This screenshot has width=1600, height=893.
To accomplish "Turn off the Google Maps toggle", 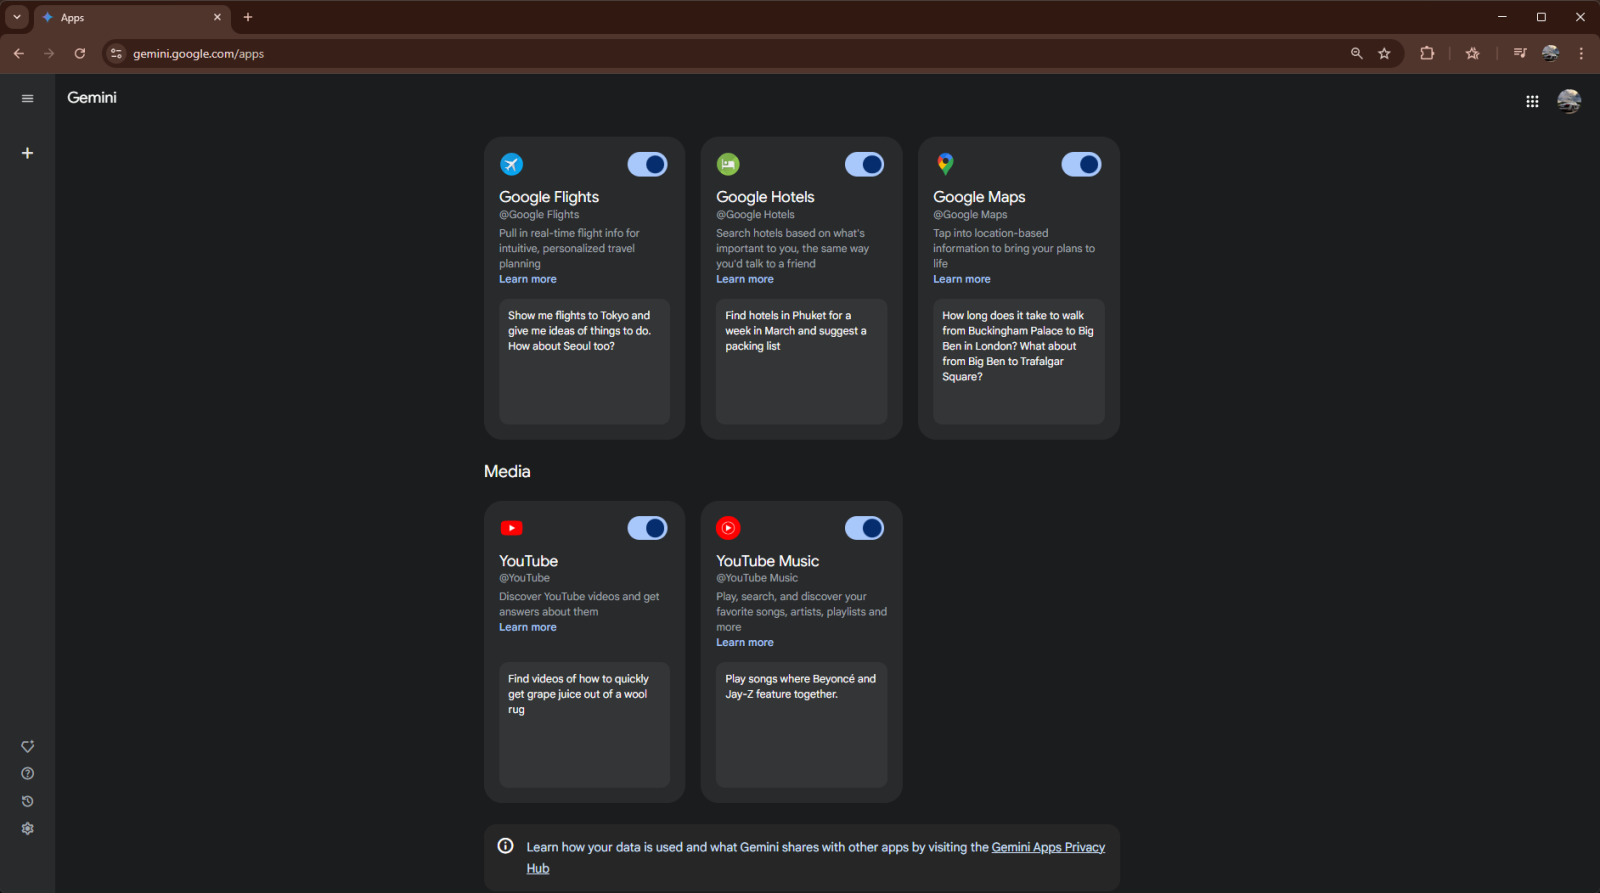I will pos(1081,164).
